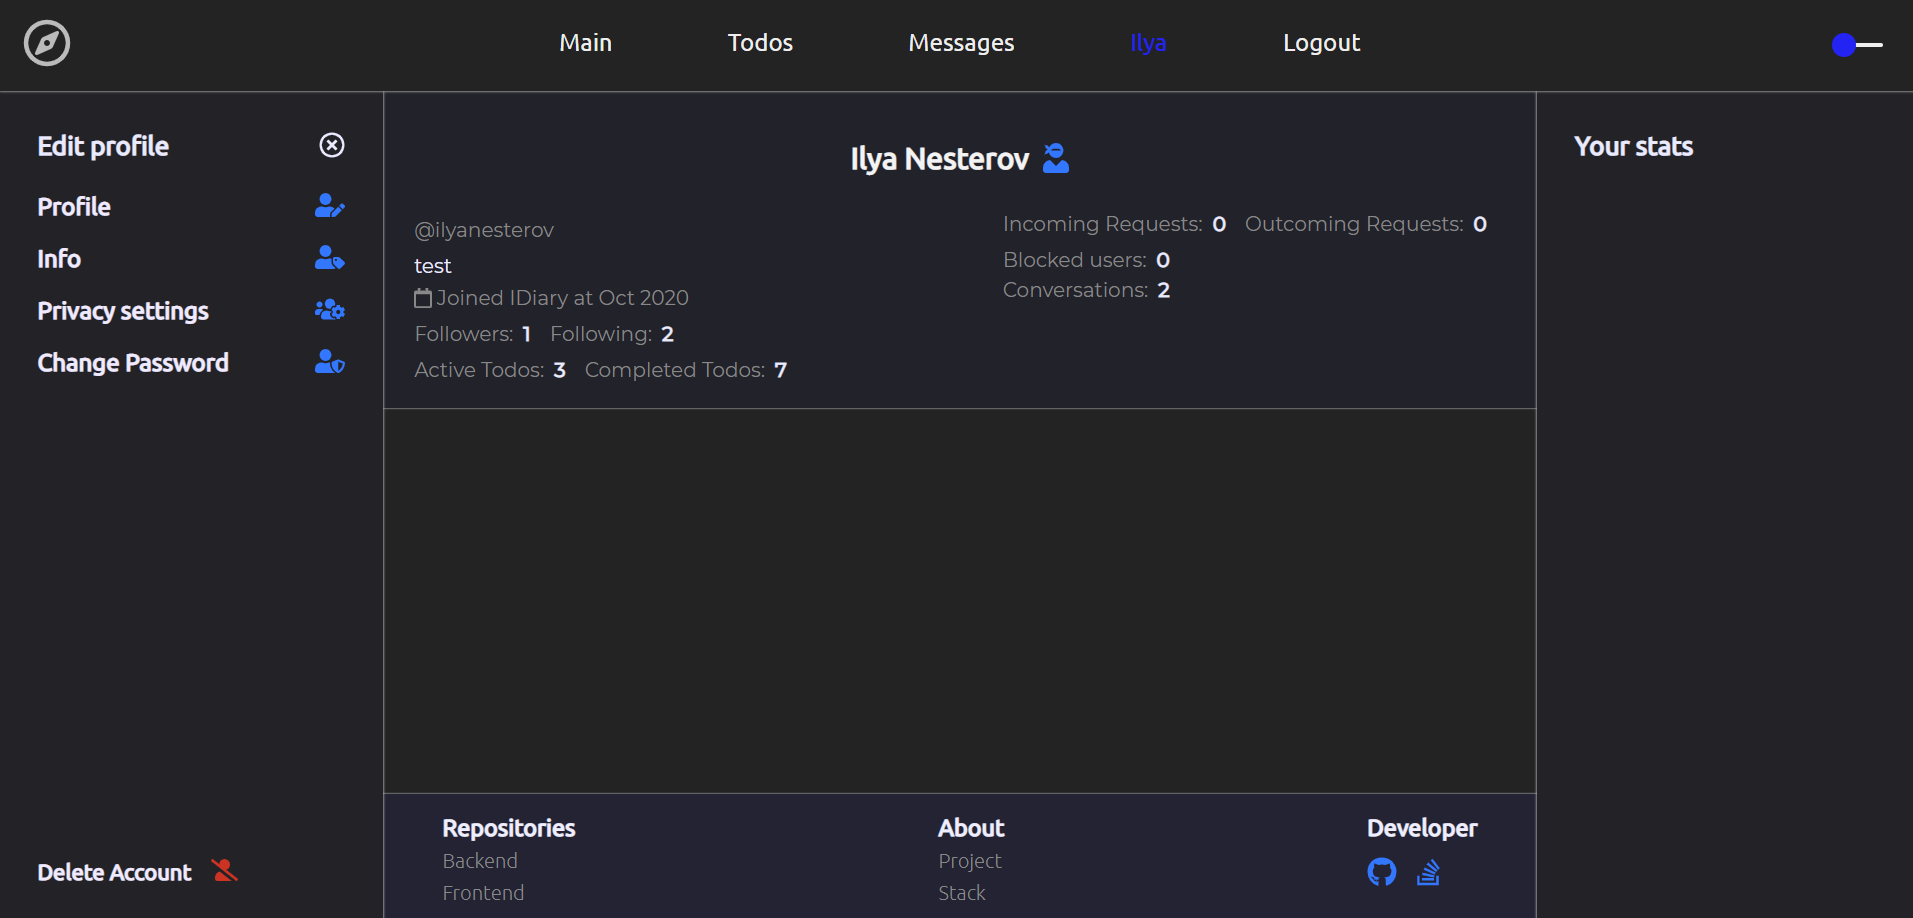Click the user icon beside Ilya Nesterov
Image resolution: width=1913 pixels, height=918 pixels.
[1056, 158]
